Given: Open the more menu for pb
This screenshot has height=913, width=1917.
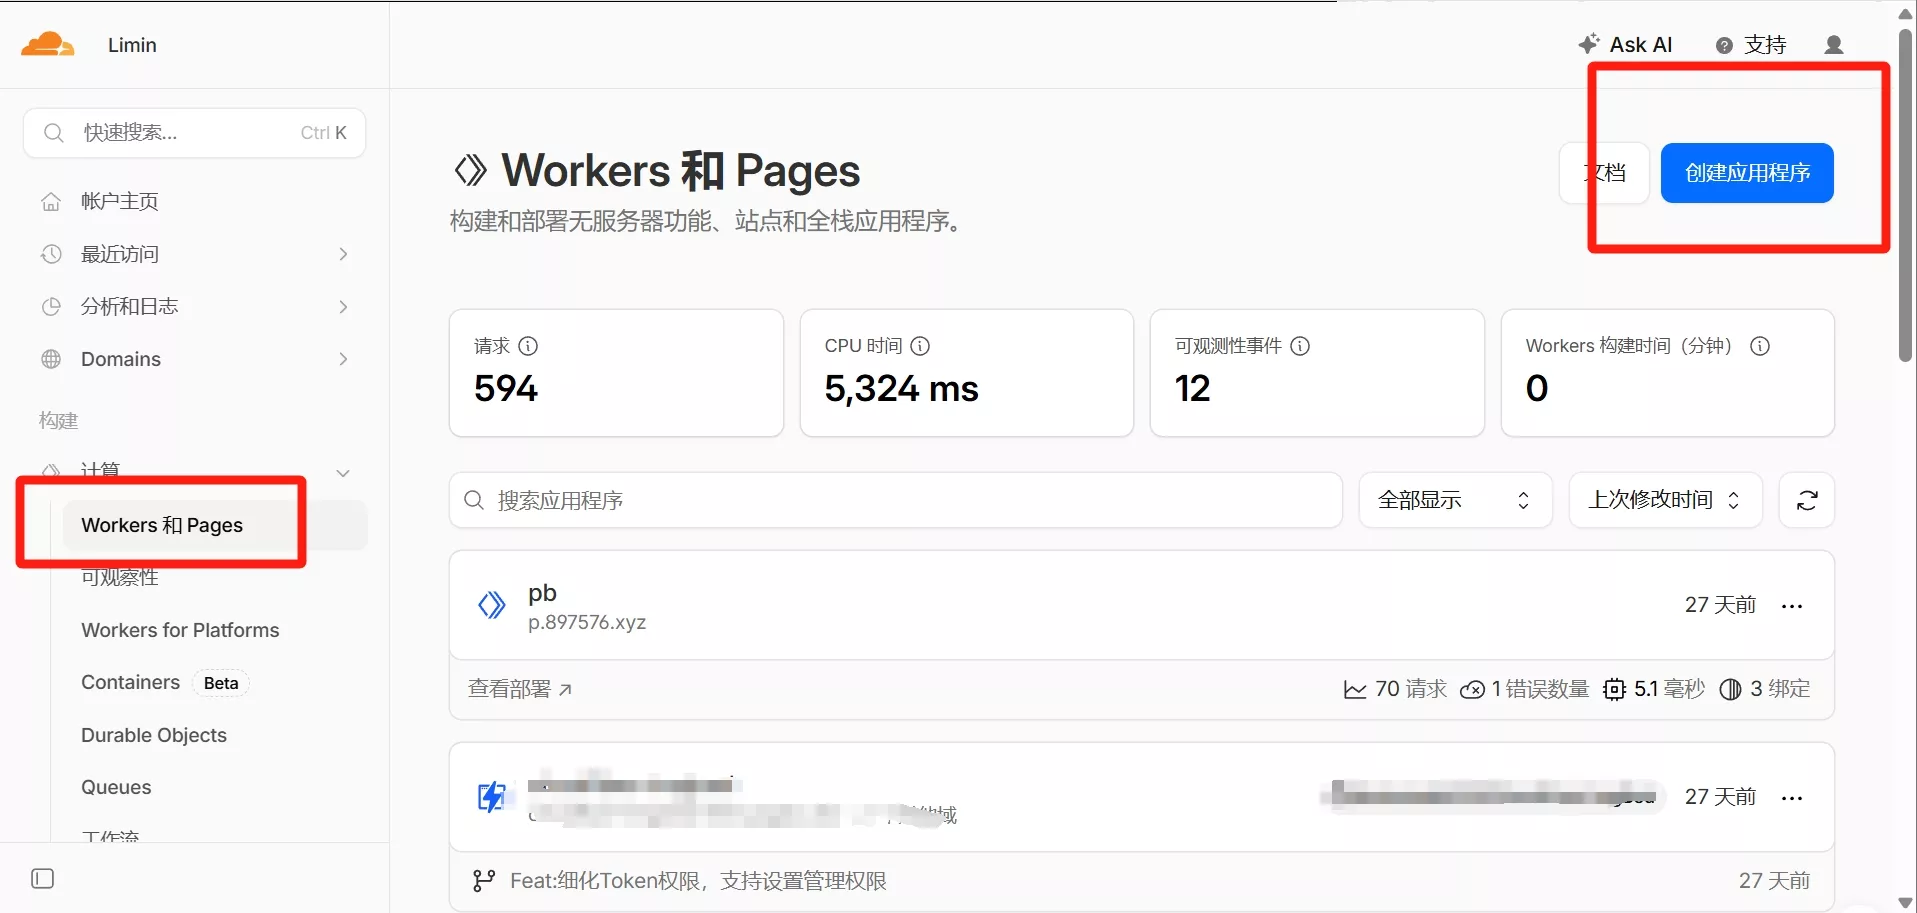Looking at the screenshot, I should [x=1792, y=606].
